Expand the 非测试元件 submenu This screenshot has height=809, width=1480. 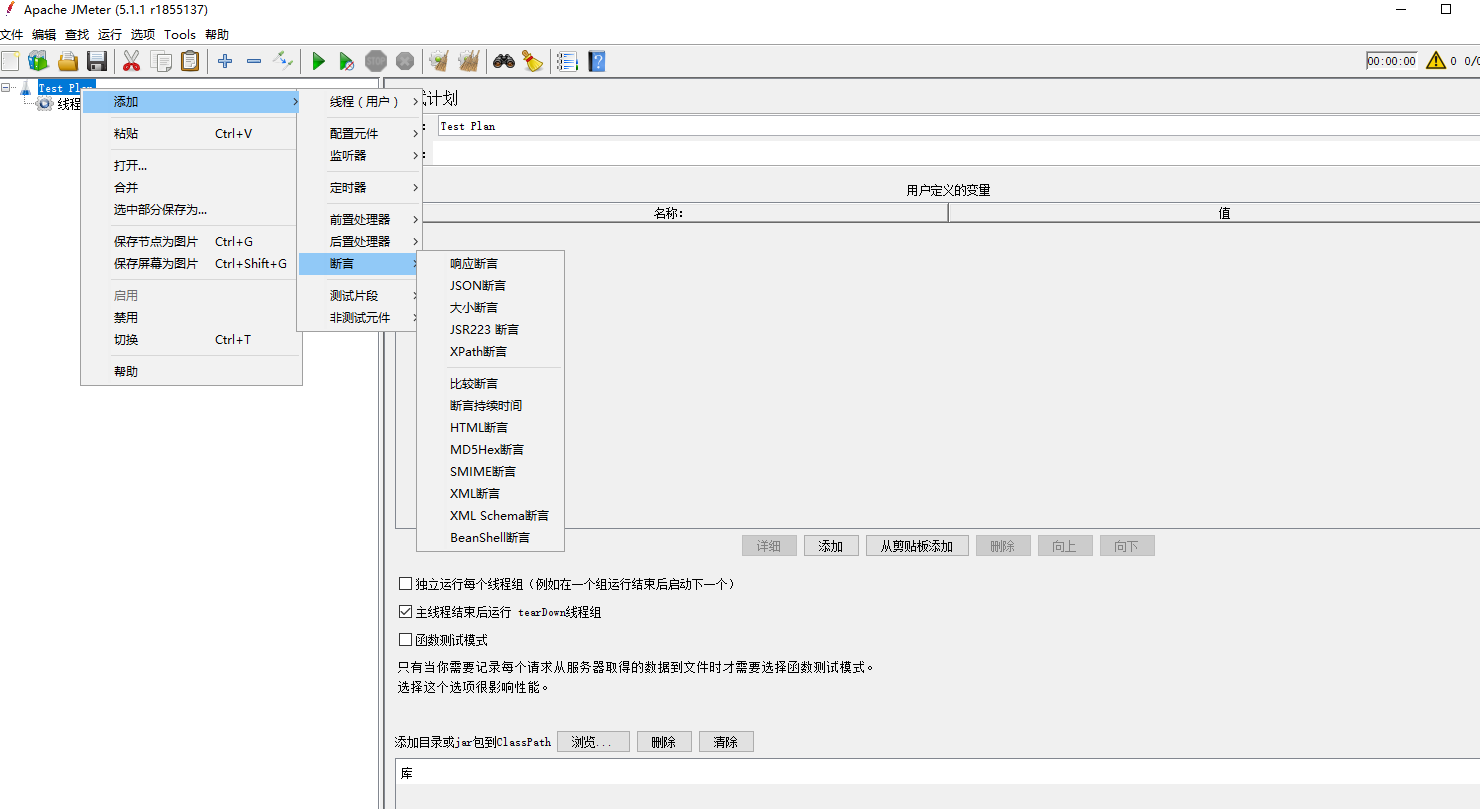coord(360,317)
